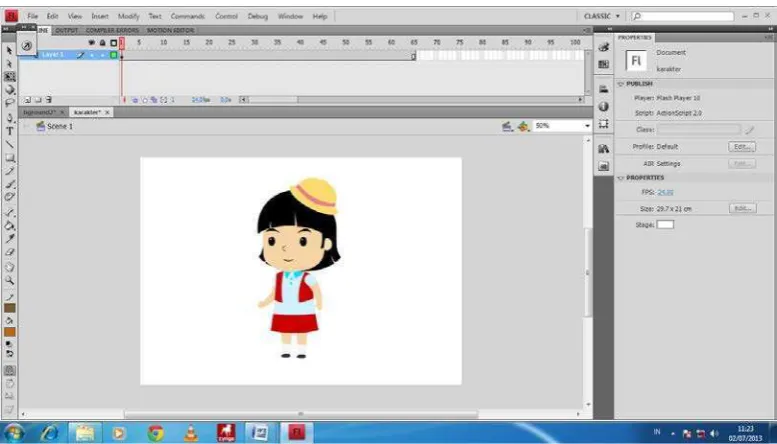Toggle Layer 1 green outline square
This screenshot has width=777, height=444.
113,55
